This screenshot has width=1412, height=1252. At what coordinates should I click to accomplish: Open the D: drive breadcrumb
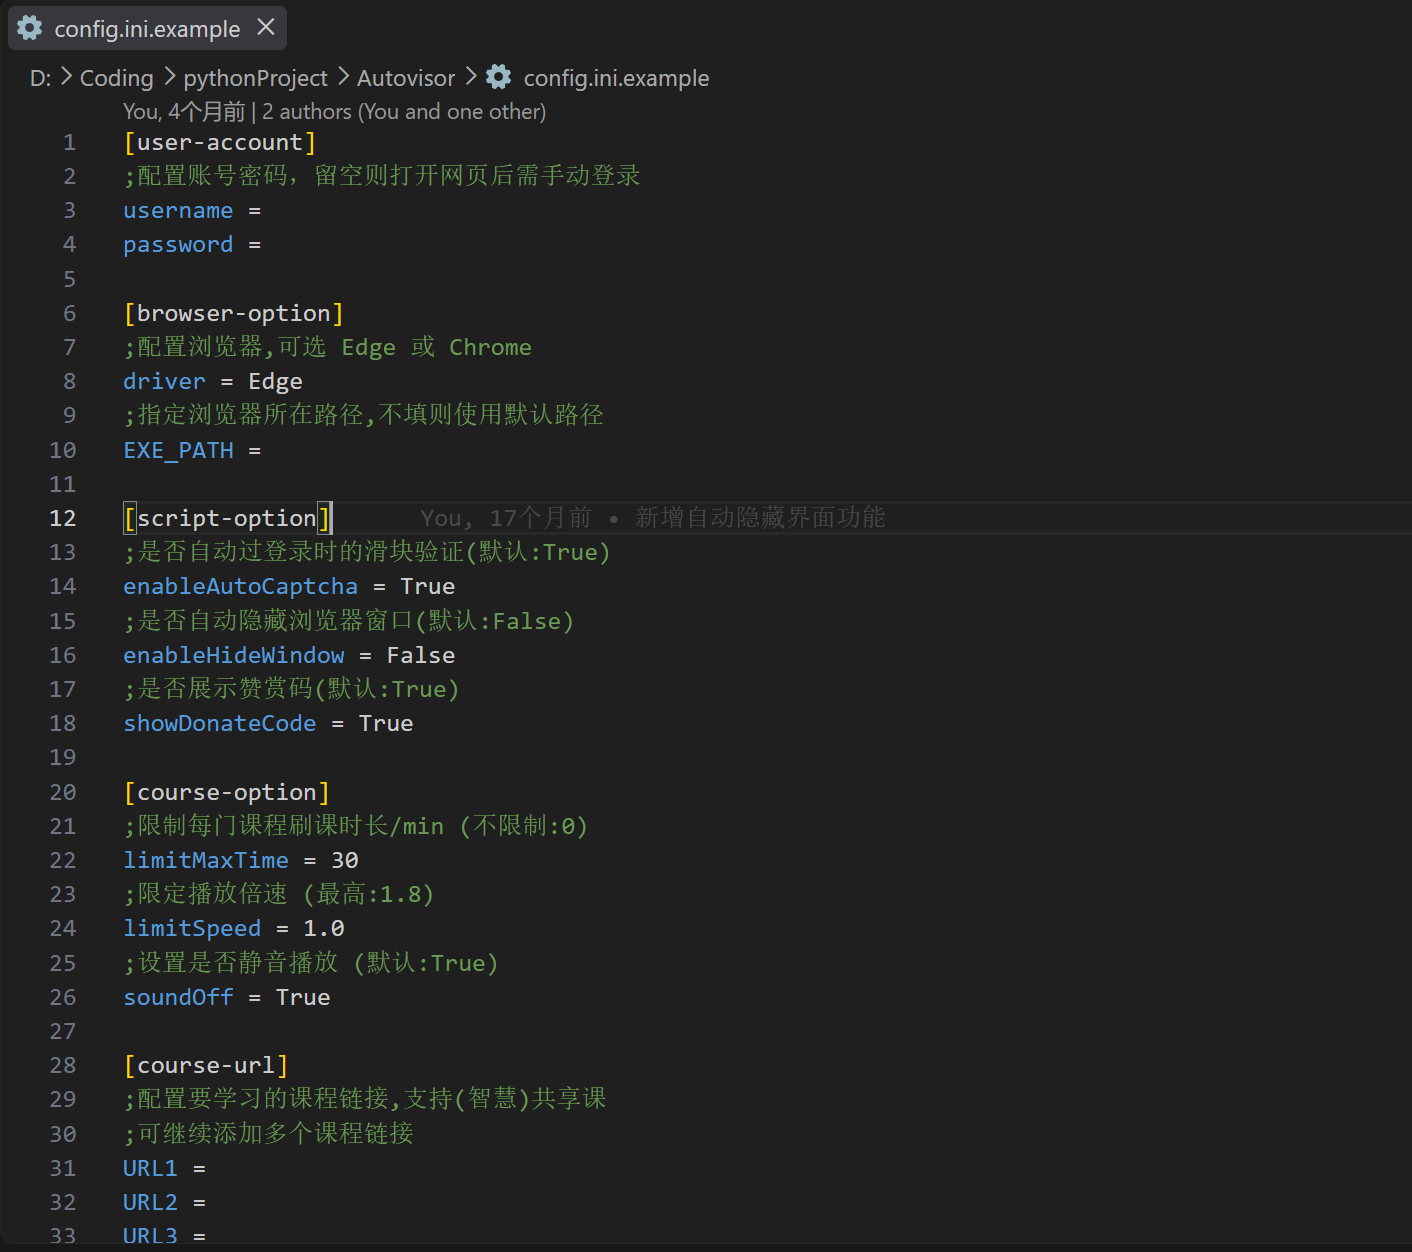(41, 78)
